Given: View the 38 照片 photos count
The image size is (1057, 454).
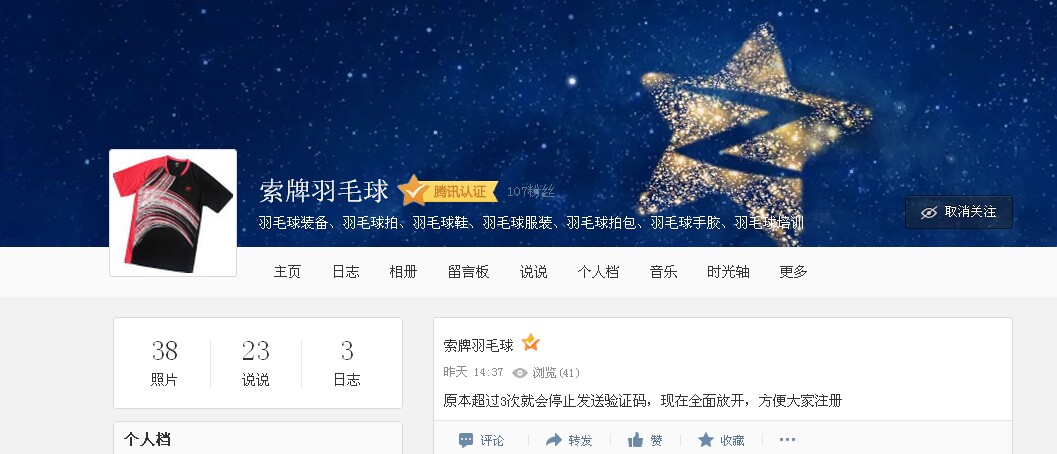Looking at the screenshot, I should click(164, 363).
